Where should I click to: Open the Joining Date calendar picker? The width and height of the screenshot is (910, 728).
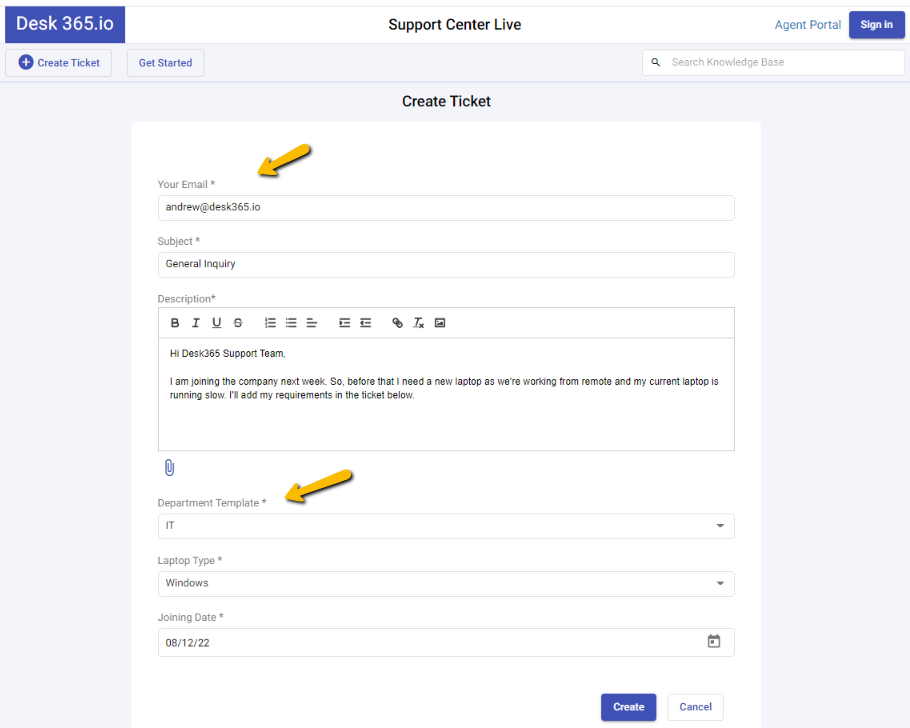pyautogui.click(x=713, y=641)
